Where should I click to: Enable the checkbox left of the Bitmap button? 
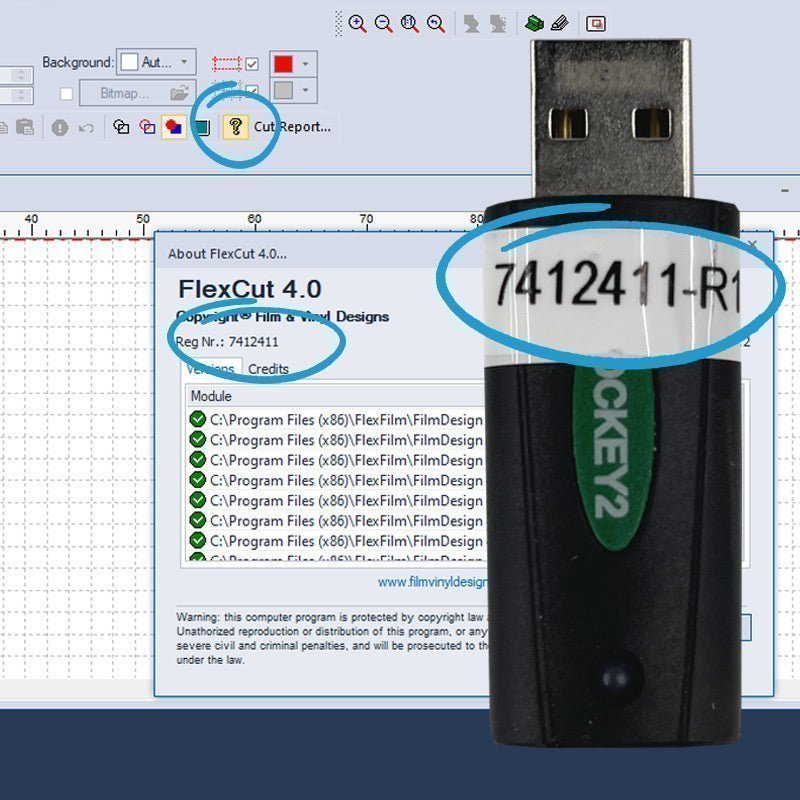[x=66, y=94]
